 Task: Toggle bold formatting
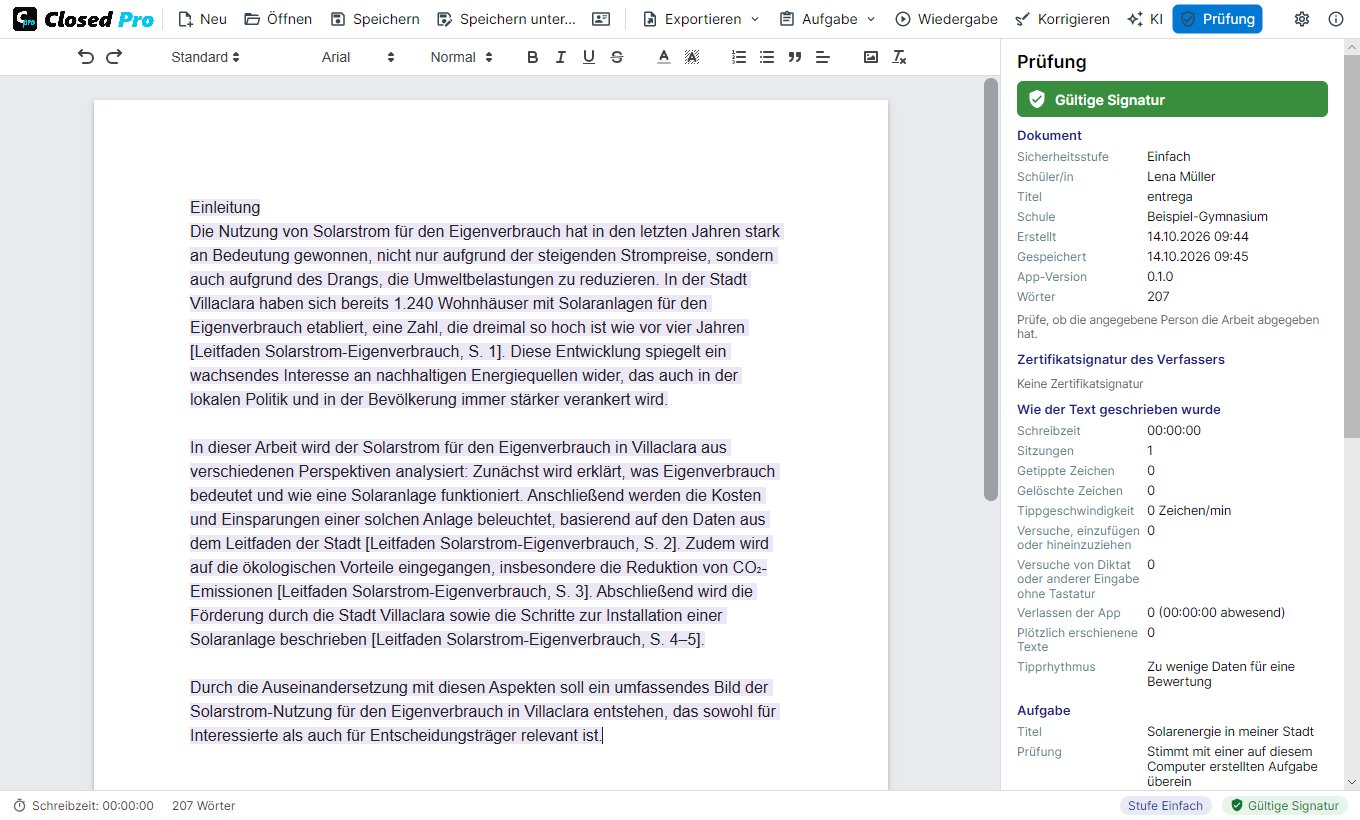click(x=532, y=57)
